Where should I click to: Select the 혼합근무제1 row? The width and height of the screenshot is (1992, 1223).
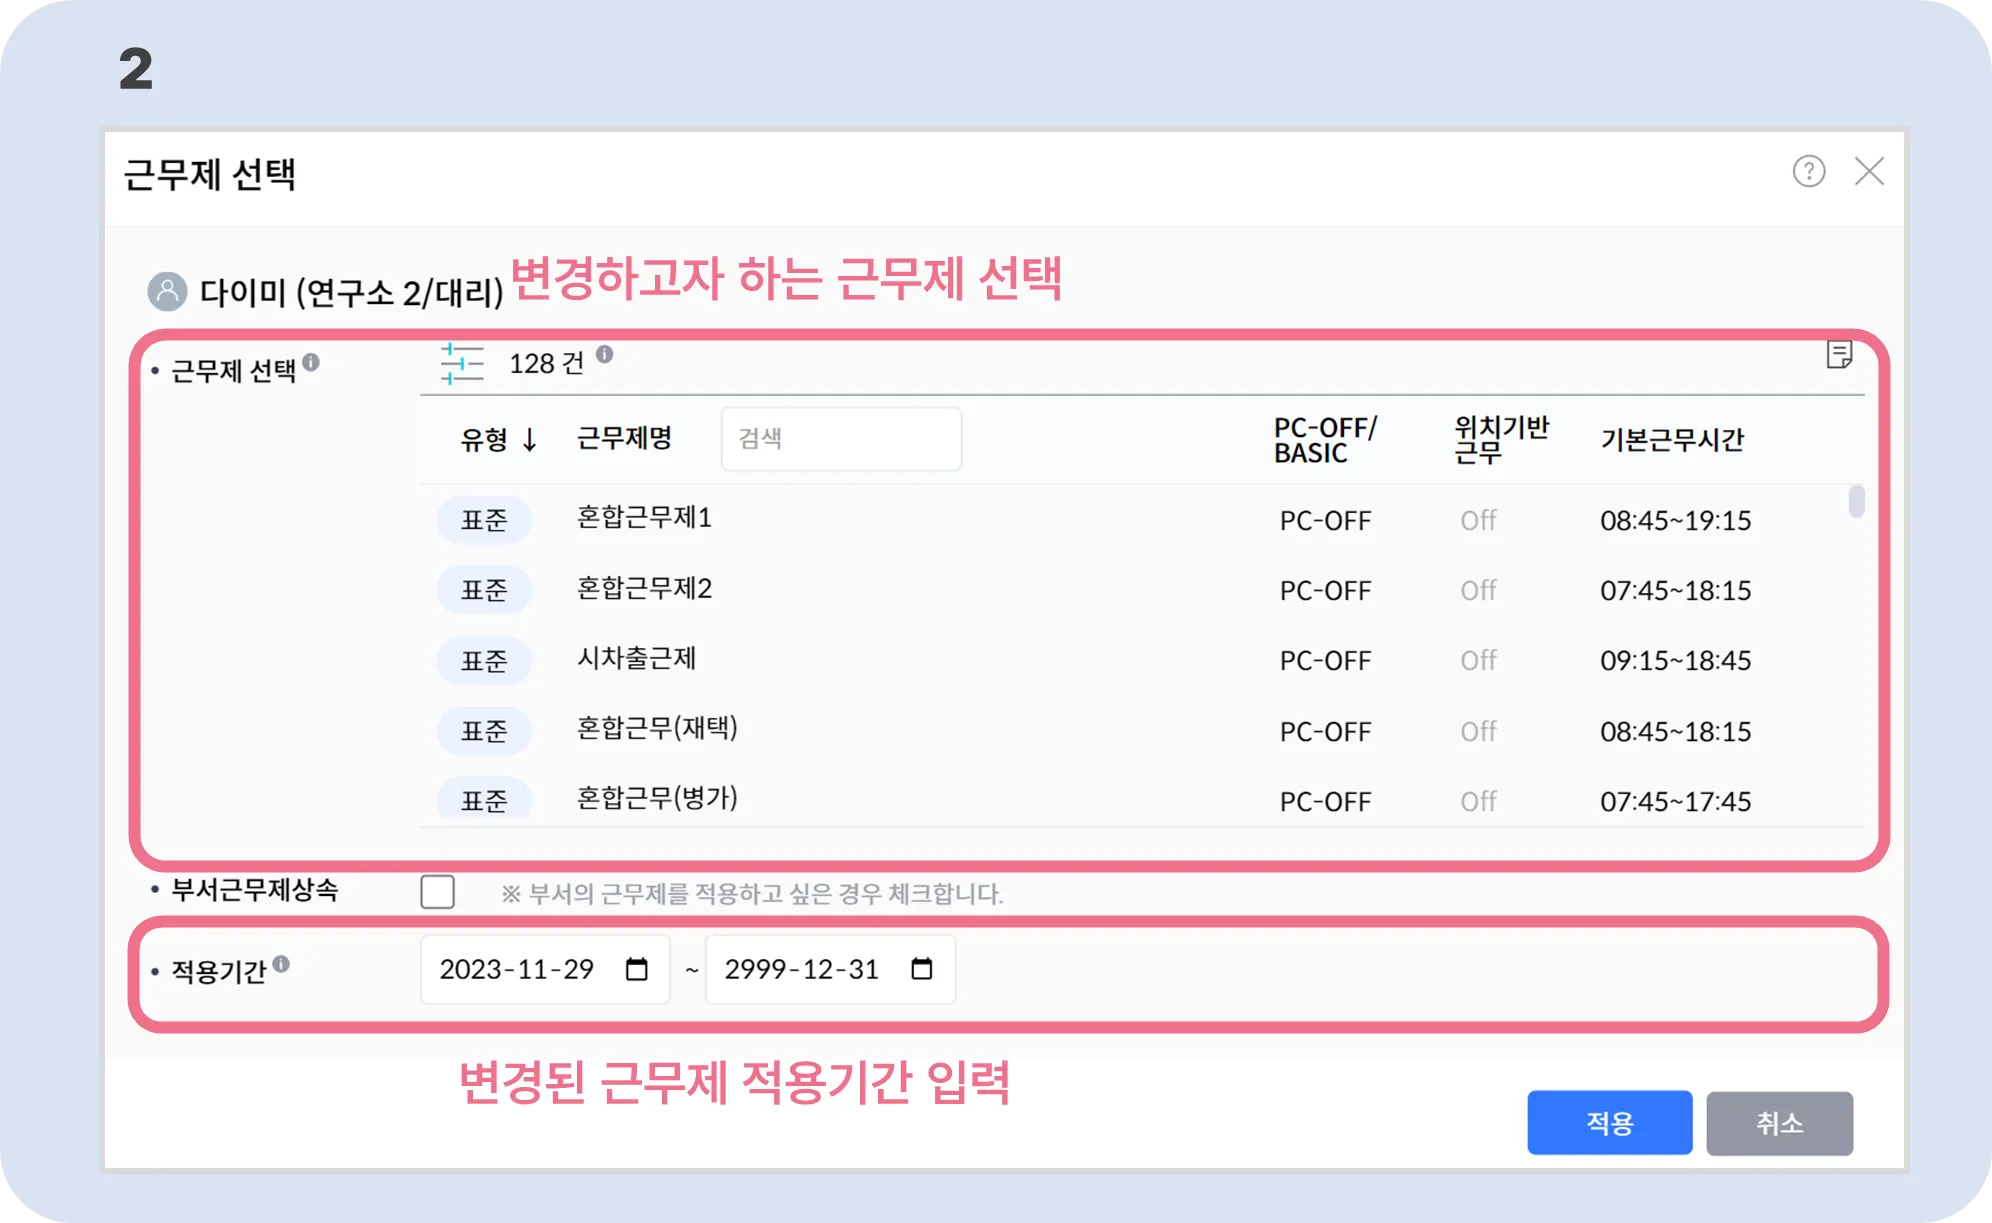coord(644,519)
